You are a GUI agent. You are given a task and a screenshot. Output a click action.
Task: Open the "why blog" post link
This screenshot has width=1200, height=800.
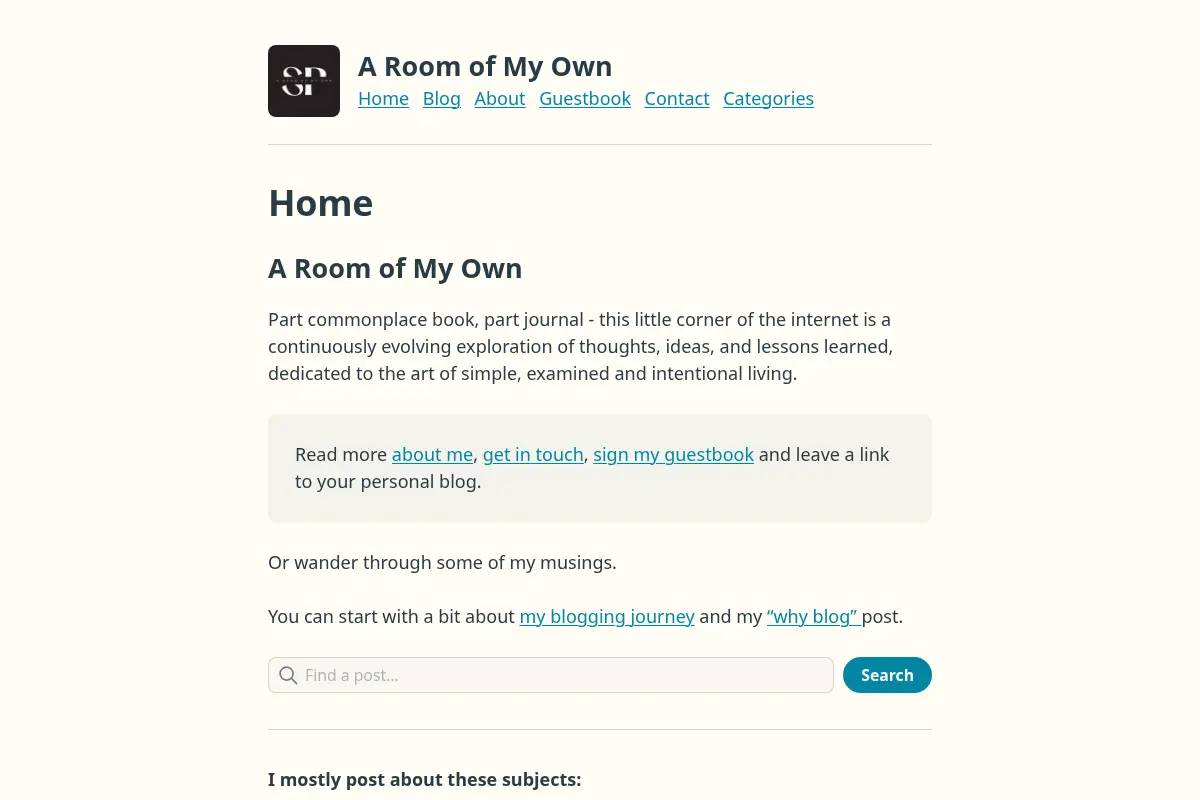814,616
